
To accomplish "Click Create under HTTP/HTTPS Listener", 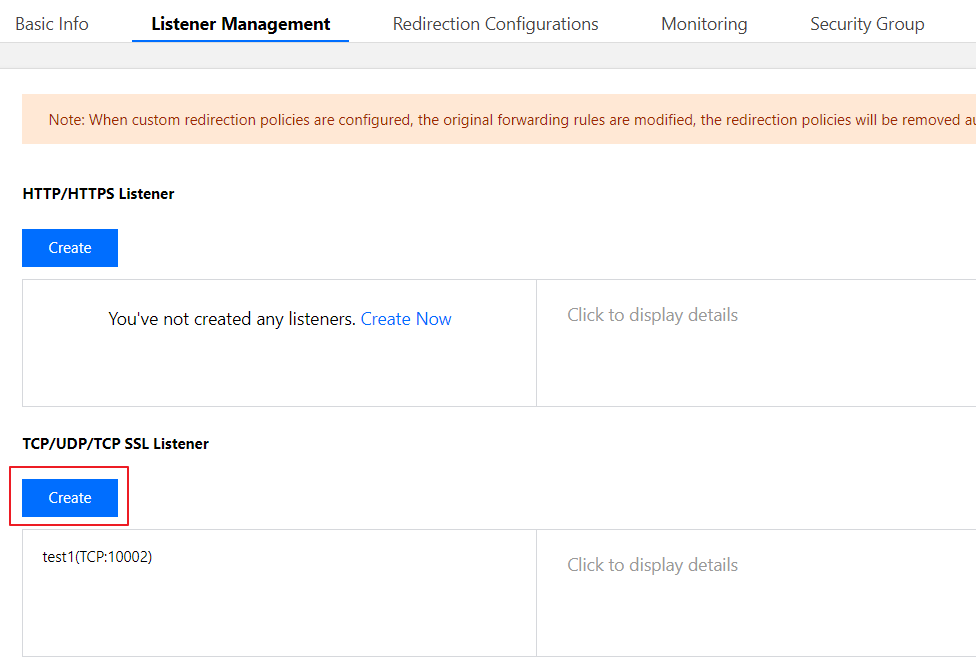I will point(70,248).
